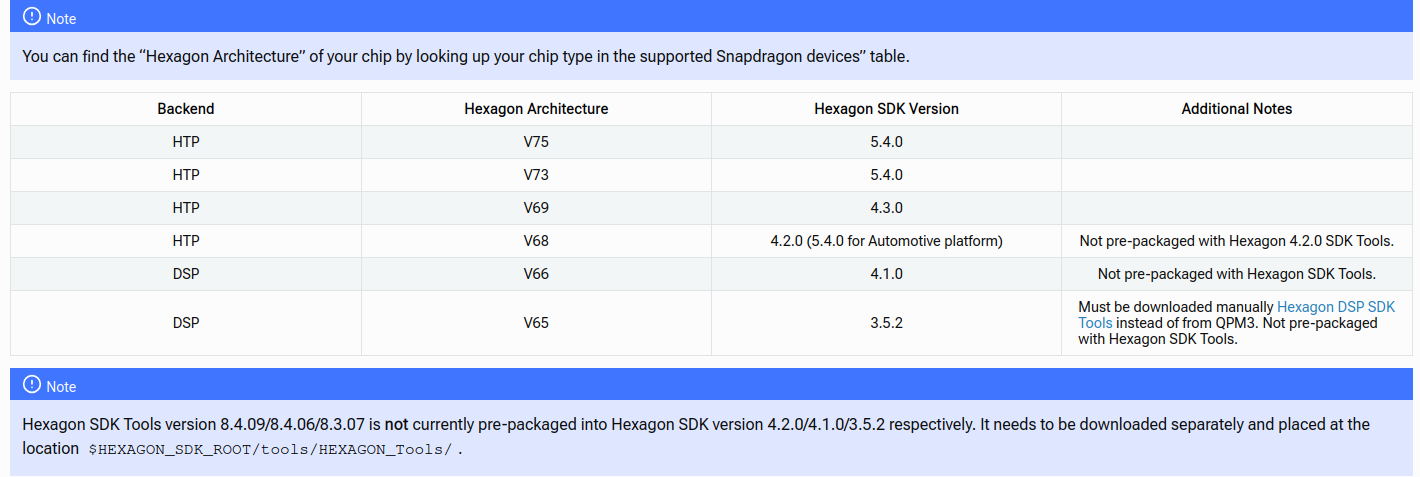Select the V75 architecture cell
This screenshot has width=1420, height=477.
tap(536, 142)
